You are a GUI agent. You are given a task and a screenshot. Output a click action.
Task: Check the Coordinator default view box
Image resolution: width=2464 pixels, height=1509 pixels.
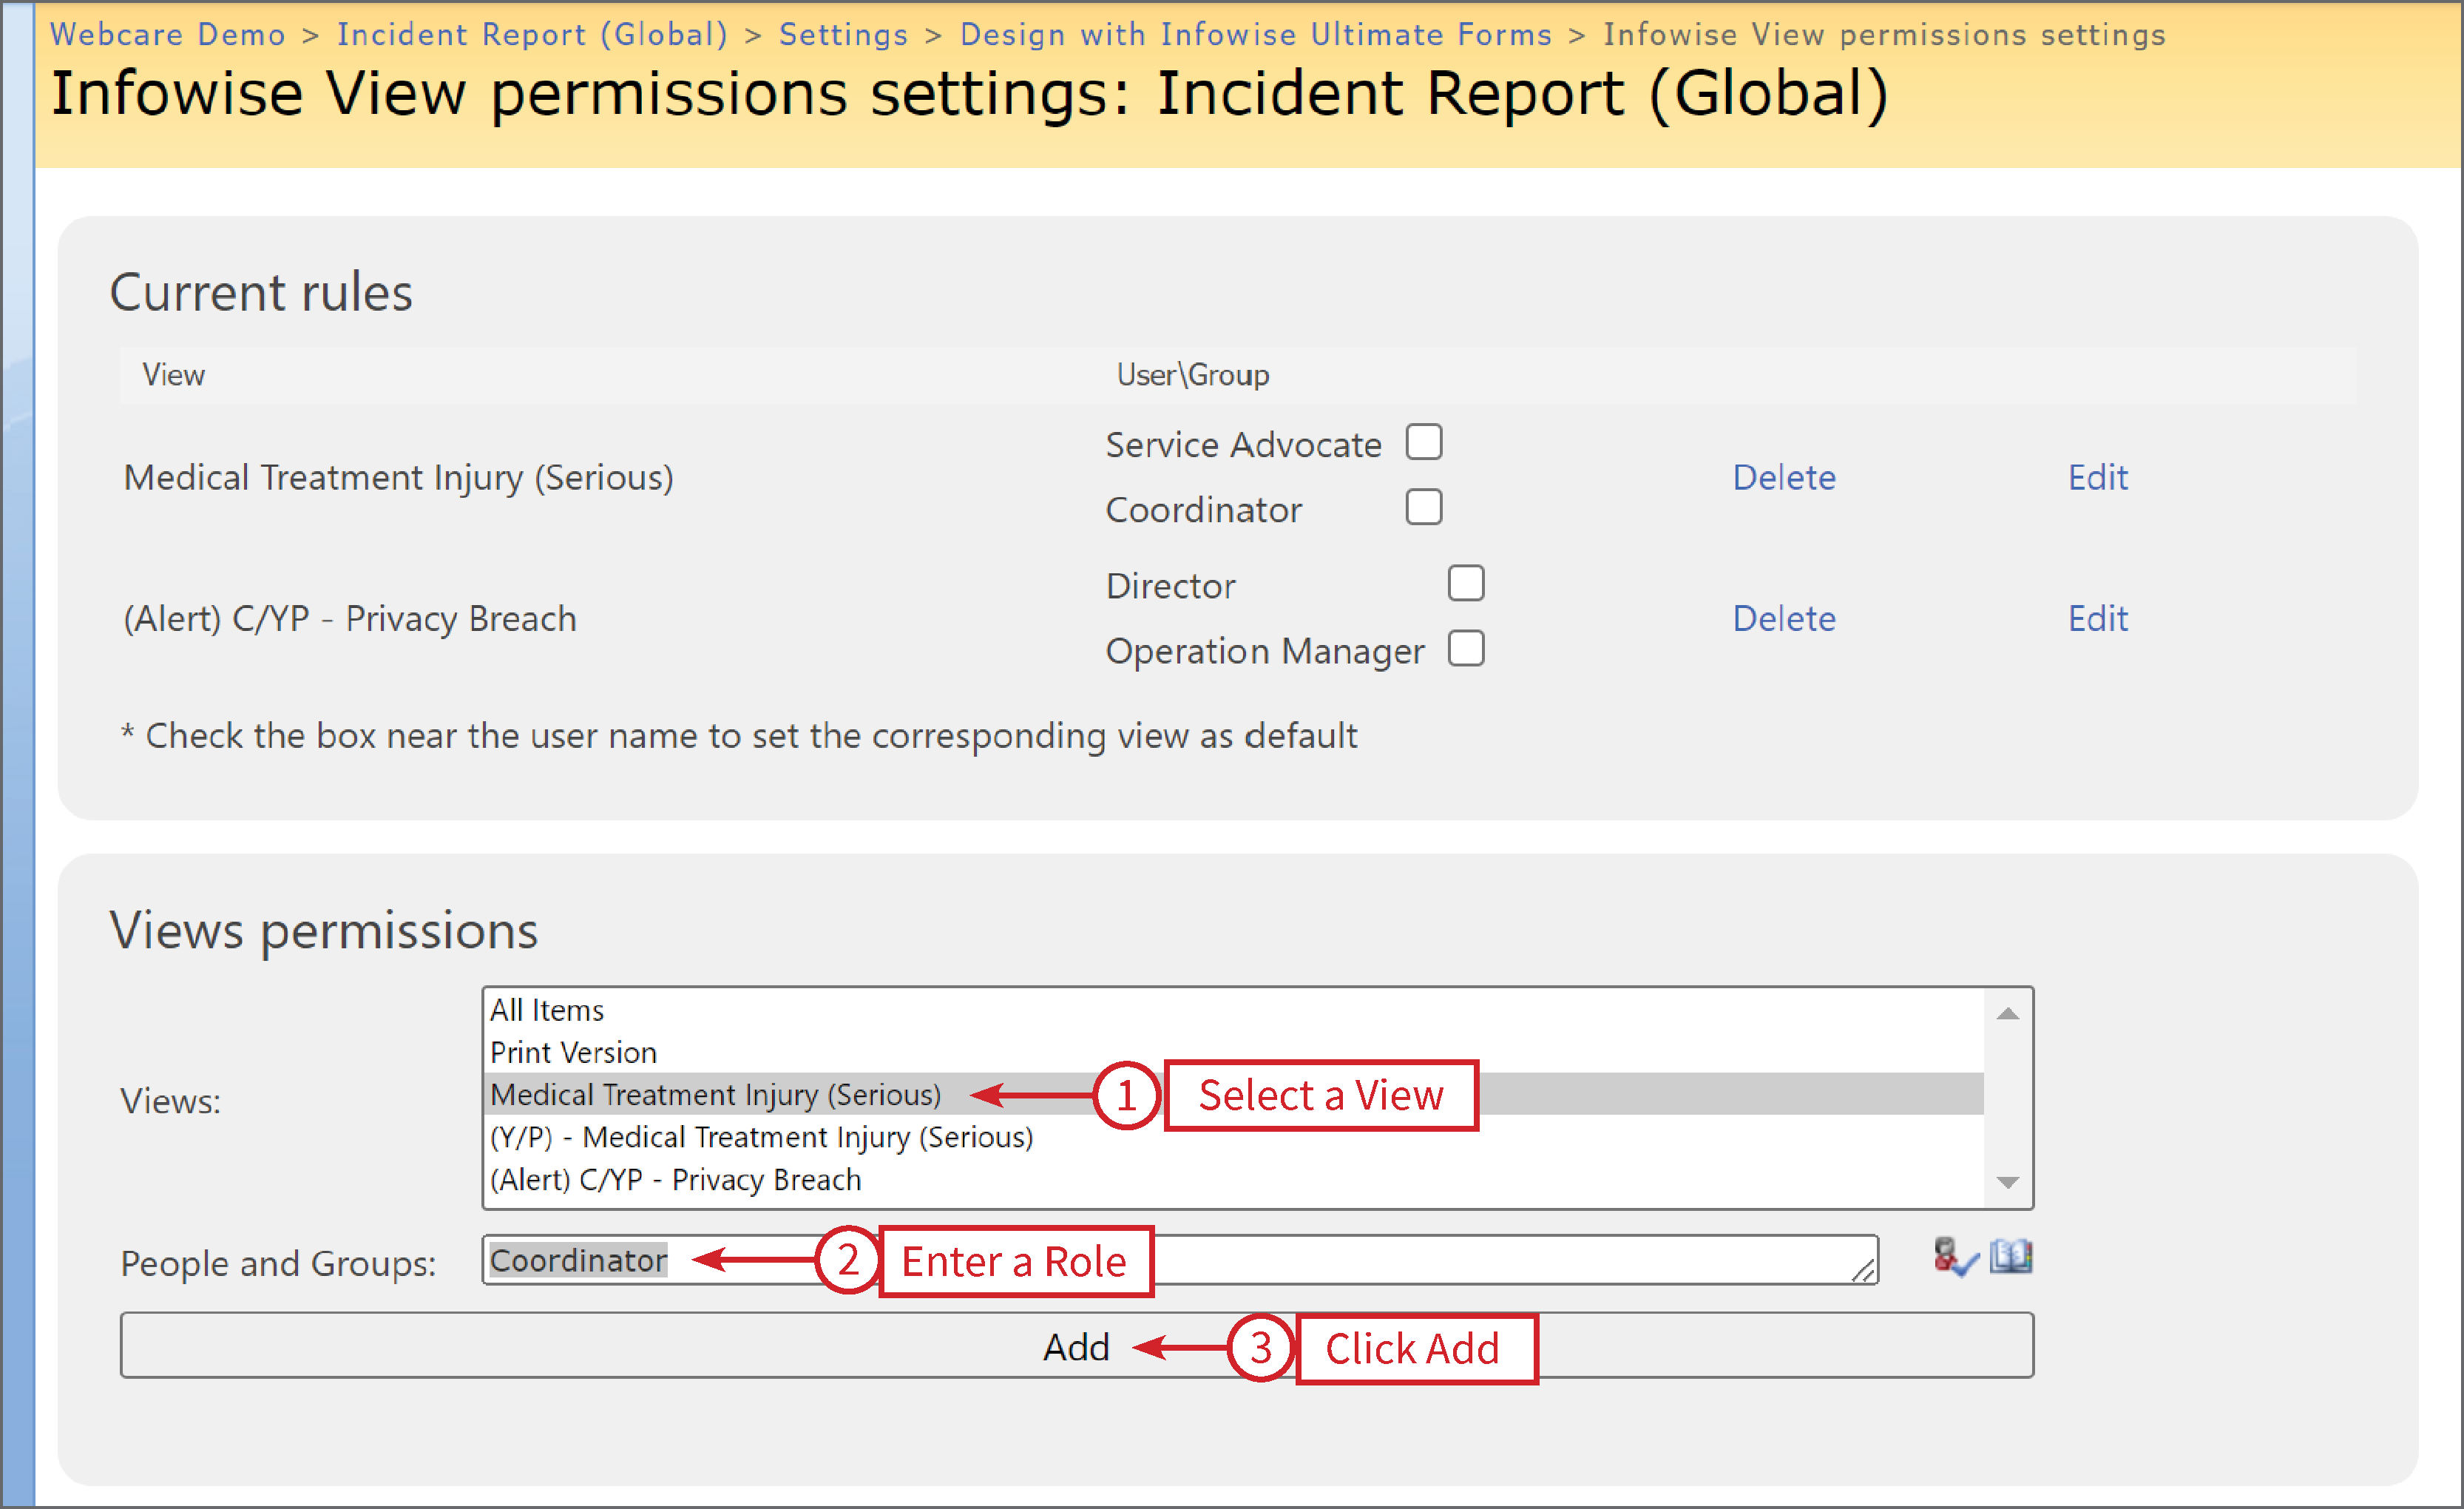[x=1424, y=507]
